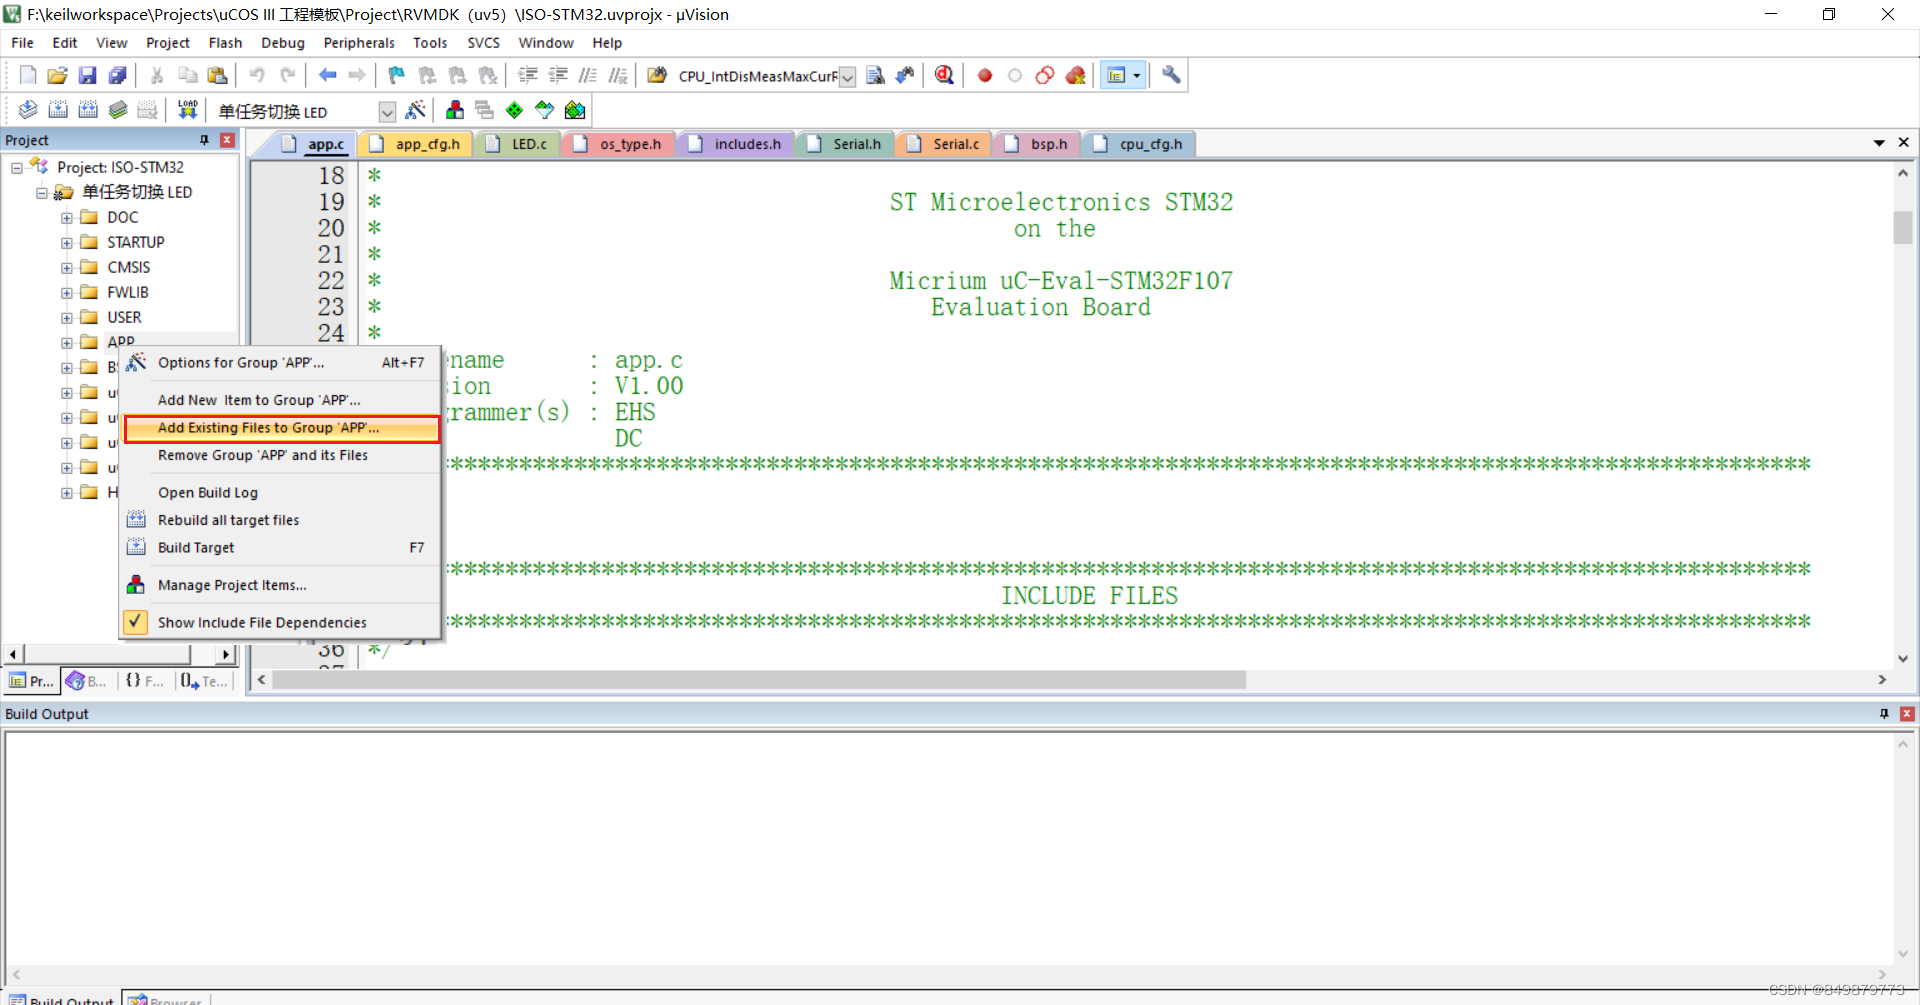
Task: Open the target selection dropdown 单任务切换 LED
Action: click(x=387, y=112)
